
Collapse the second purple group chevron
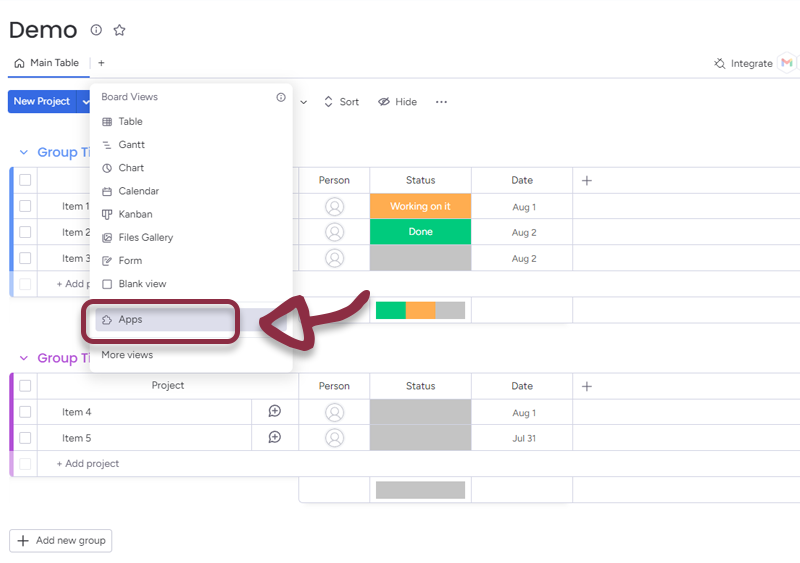[x=24, y=358]
